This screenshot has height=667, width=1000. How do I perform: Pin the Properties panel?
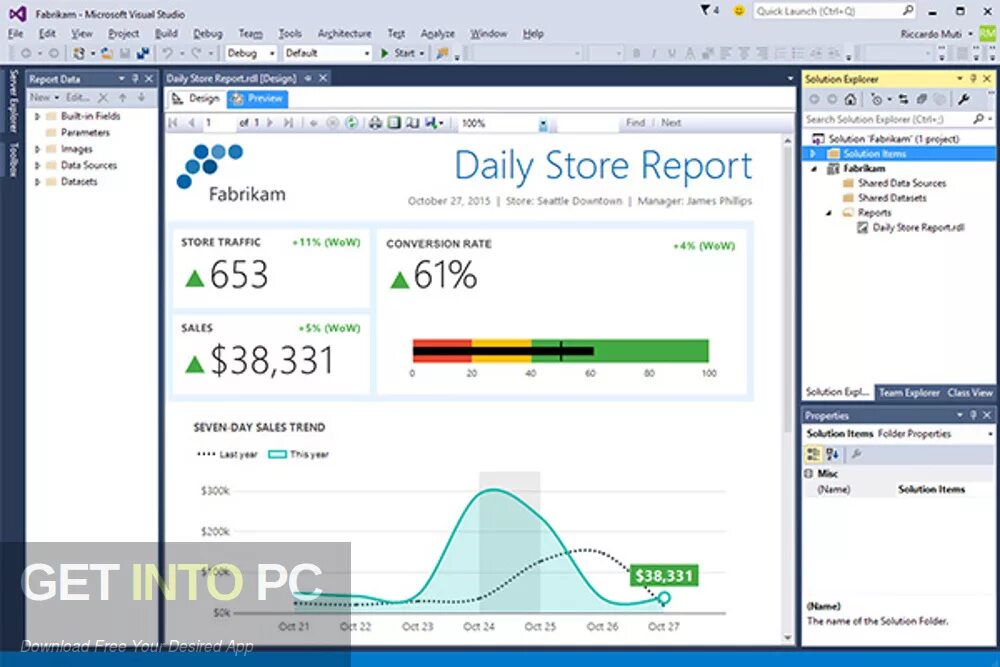[973, 415]
